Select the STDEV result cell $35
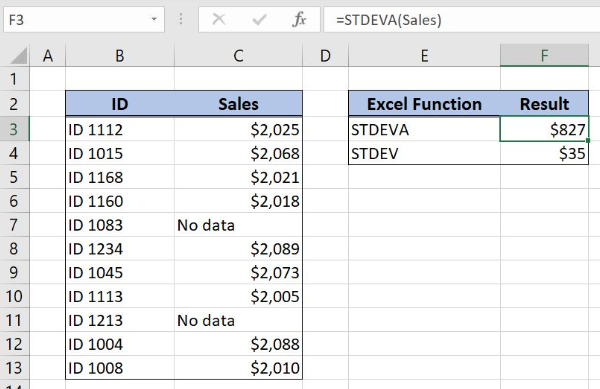600x389 pixels. click(x=544, y=153)
